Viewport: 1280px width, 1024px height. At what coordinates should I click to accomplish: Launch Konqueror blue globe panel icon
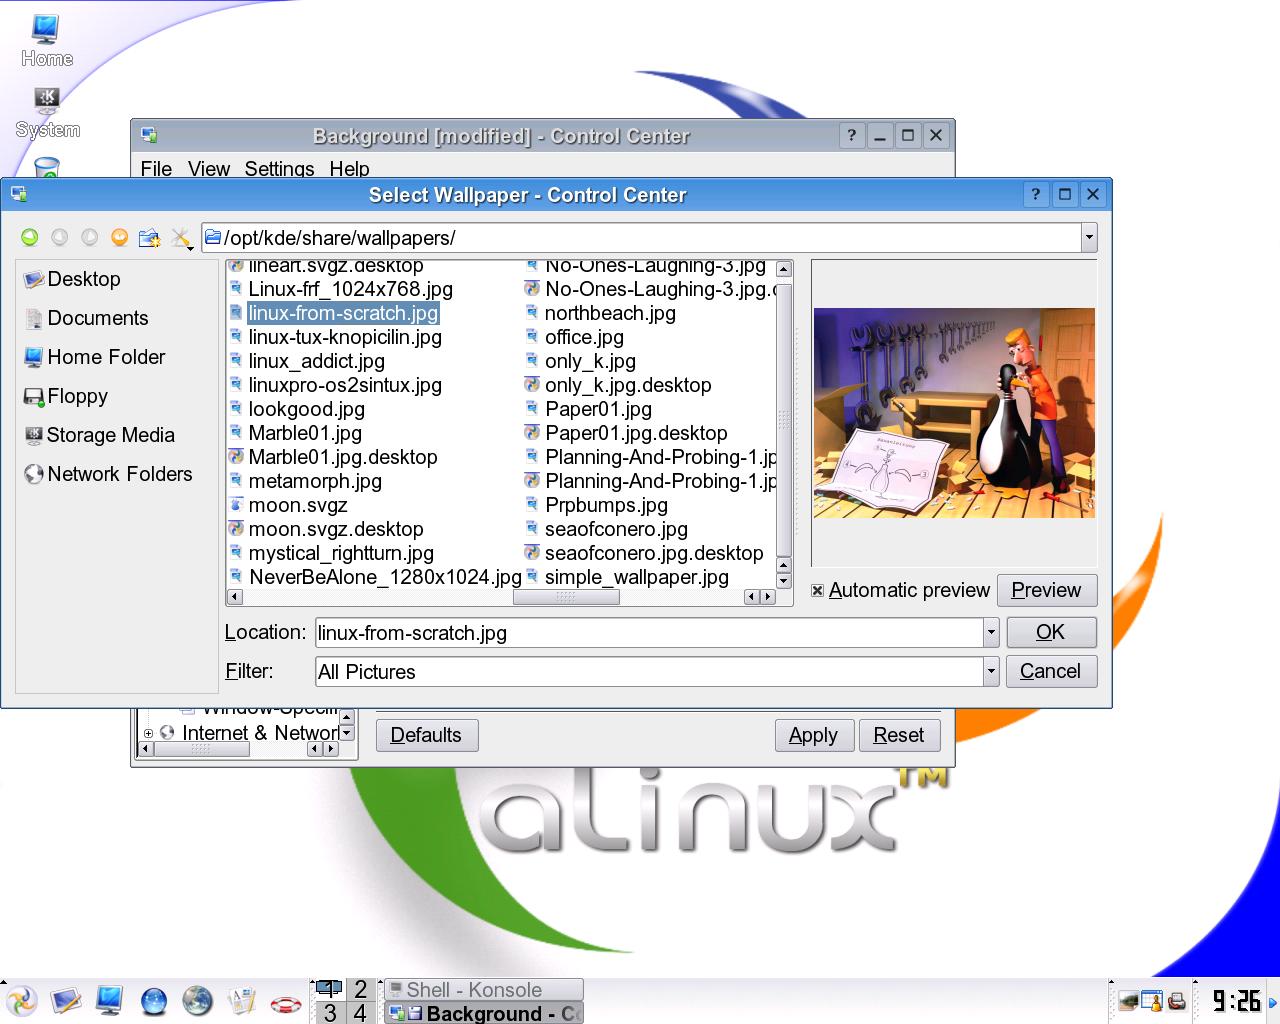(x=154, y=1000)
